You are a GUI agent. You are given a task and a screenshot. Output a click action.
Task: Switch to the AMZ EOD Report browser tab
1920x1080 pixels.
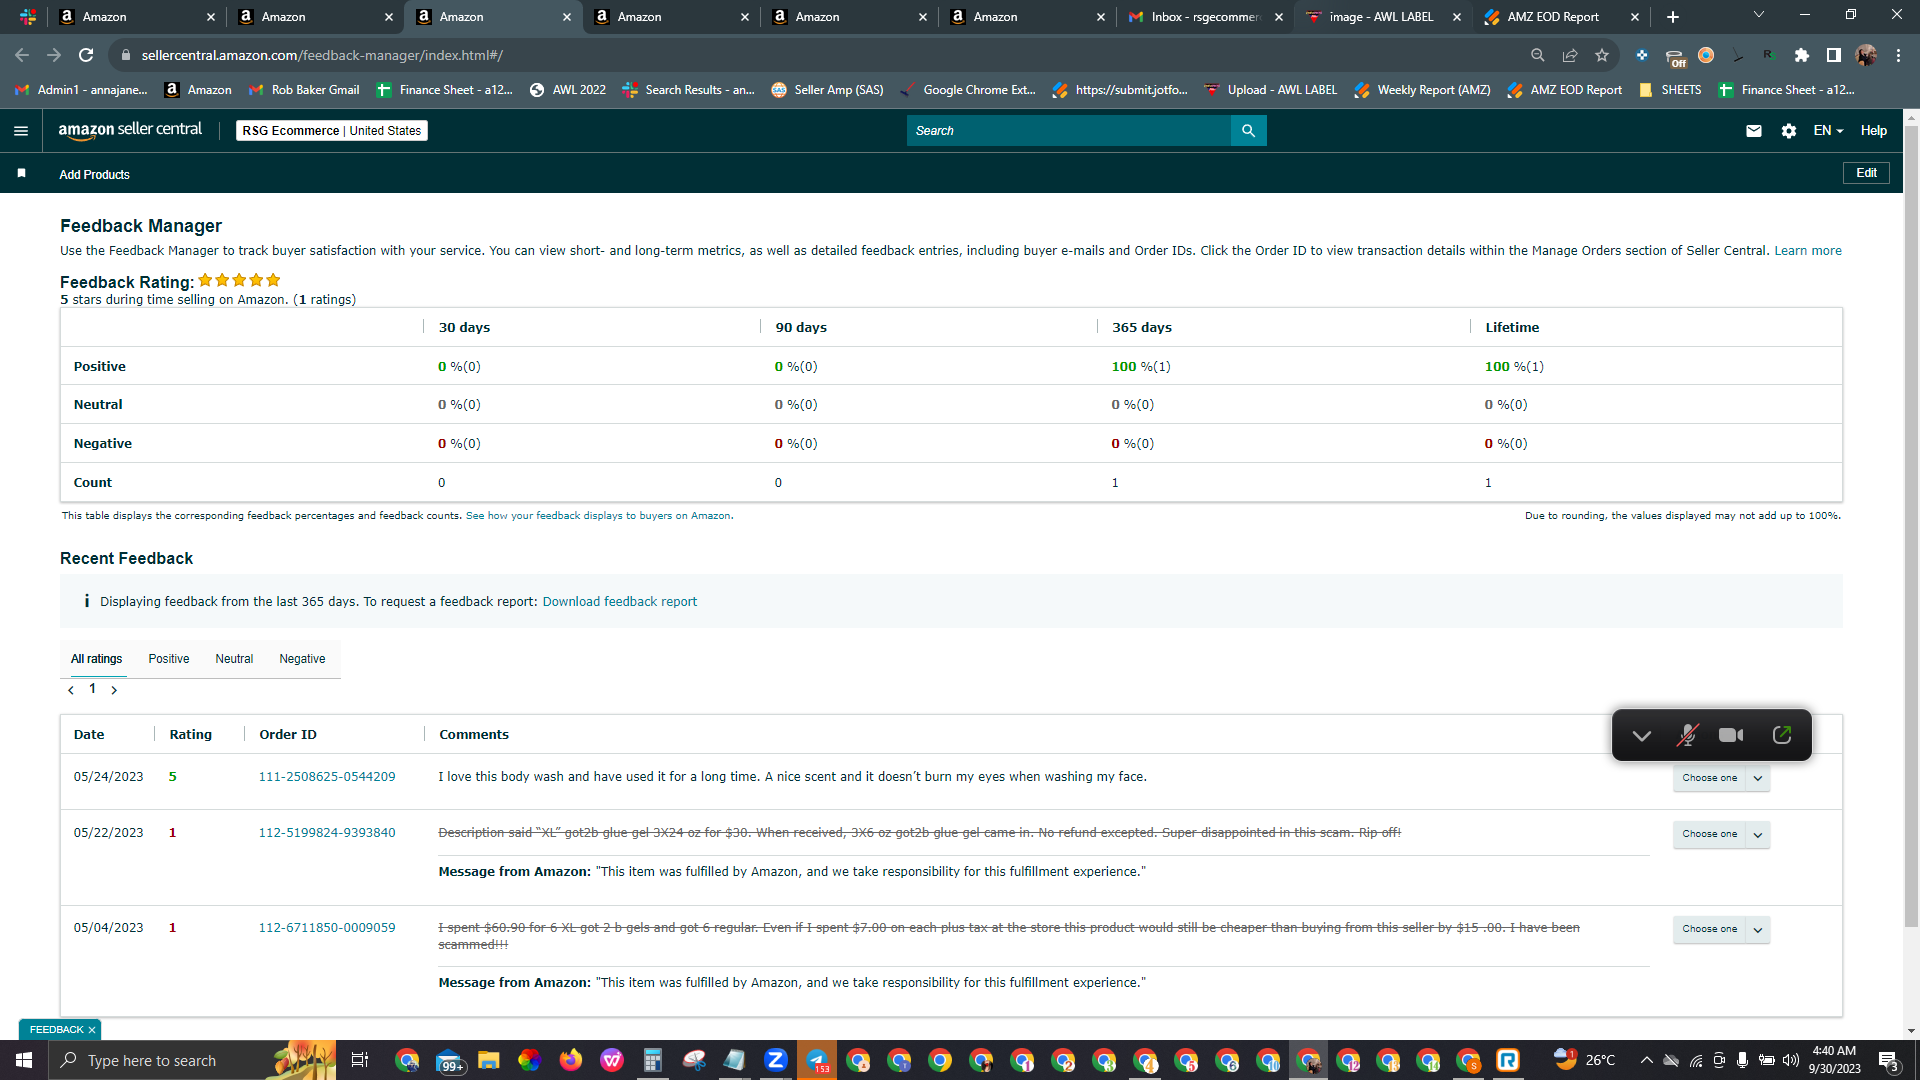tap(1560, 17)
